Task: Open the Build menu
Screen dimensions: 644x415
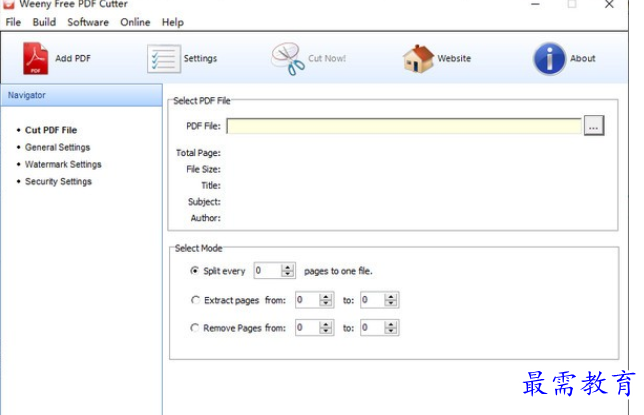Action: (x=44, y=22)
